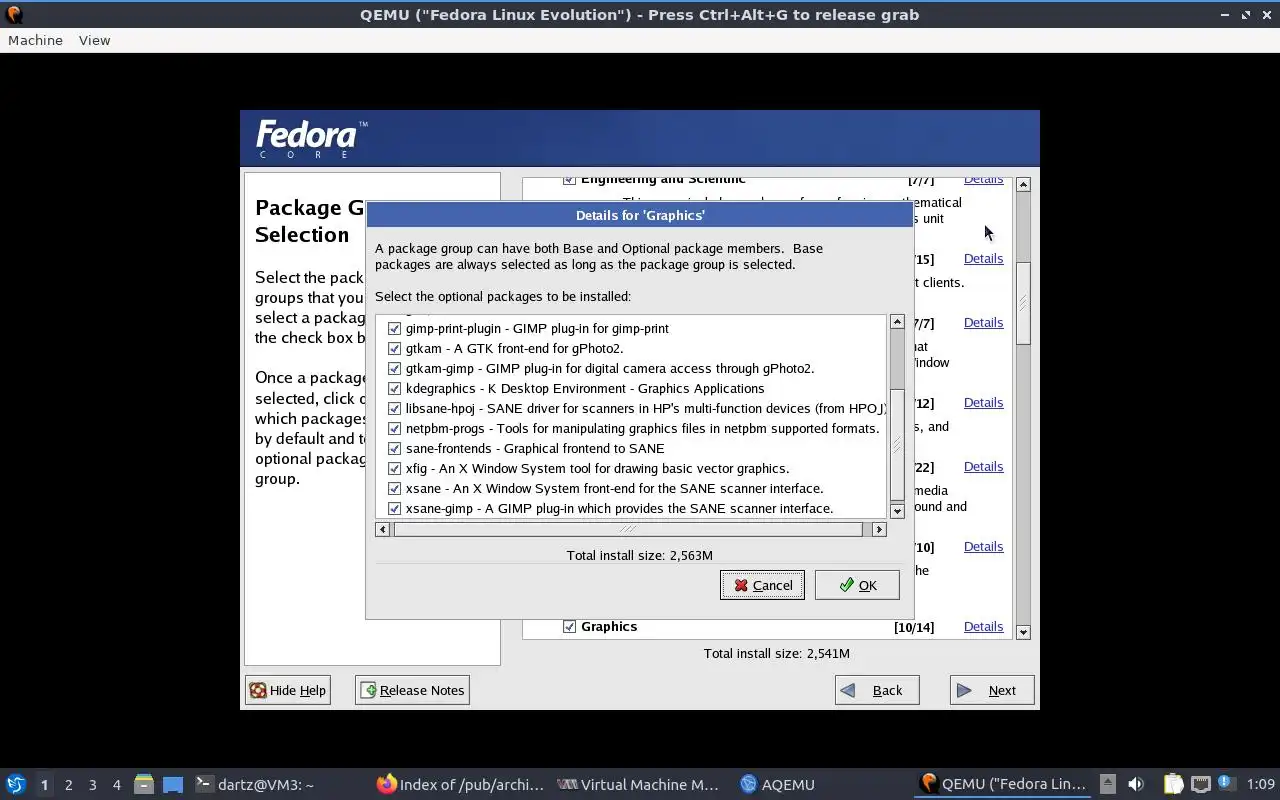Uncheck the netpbm-progs package
Viewport: 1280px width, 800px height.
394,428
